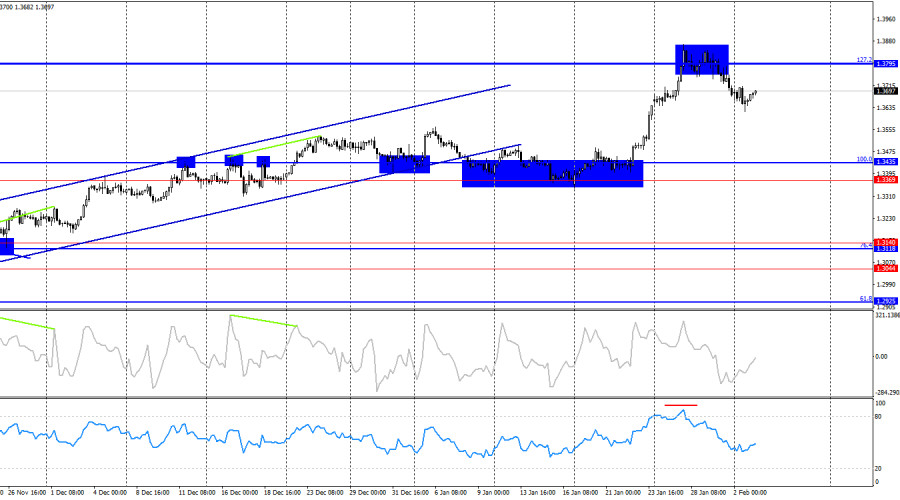This screenshot has height=500, width=900.
Task: Click the 1.3555 price scale value
Action: pyautogui.click(x=886, y=129)
